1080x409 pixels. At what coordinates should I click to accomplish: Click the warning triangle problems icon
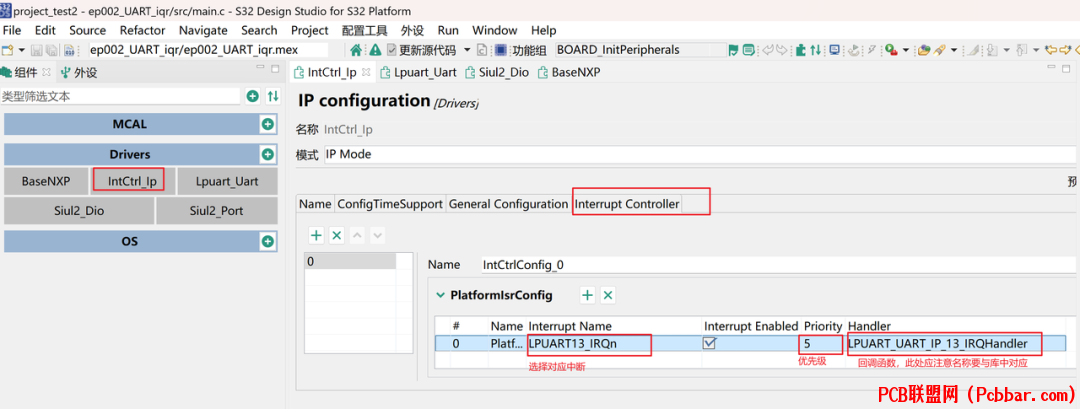pyautogui.click(x=375, y=50)
